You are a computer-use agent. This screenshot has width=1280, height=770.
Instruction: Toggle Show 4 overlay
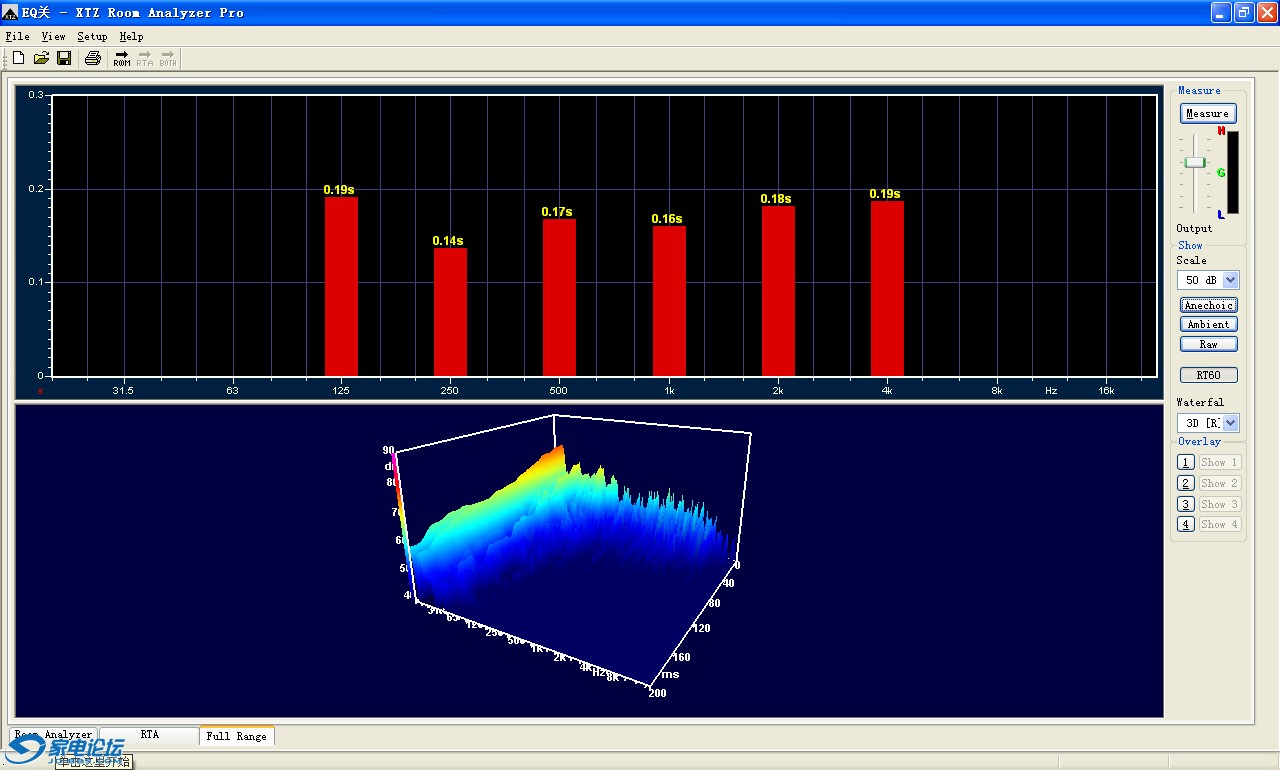(x=1220, y=524)
